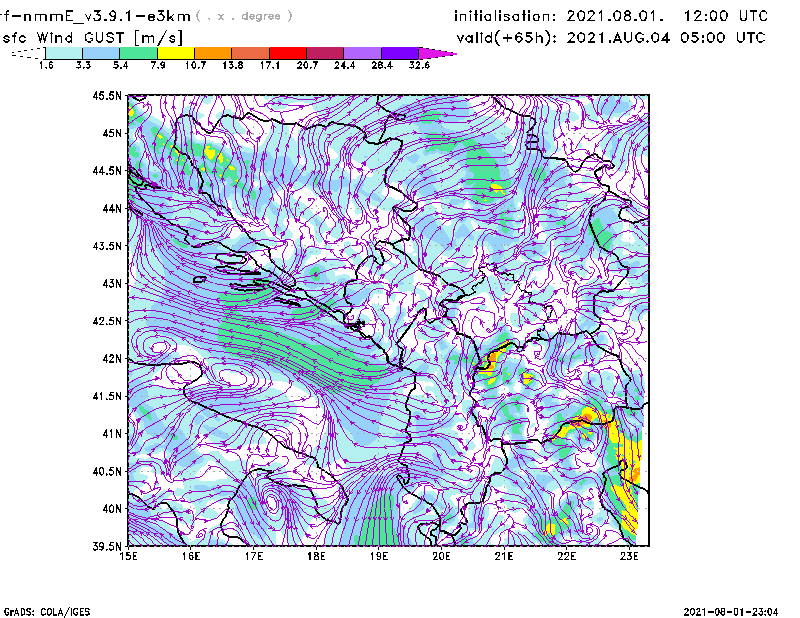Click the legend value '1.6'
The width and height of the screenshot is (800, 618).
pos(46,65)
